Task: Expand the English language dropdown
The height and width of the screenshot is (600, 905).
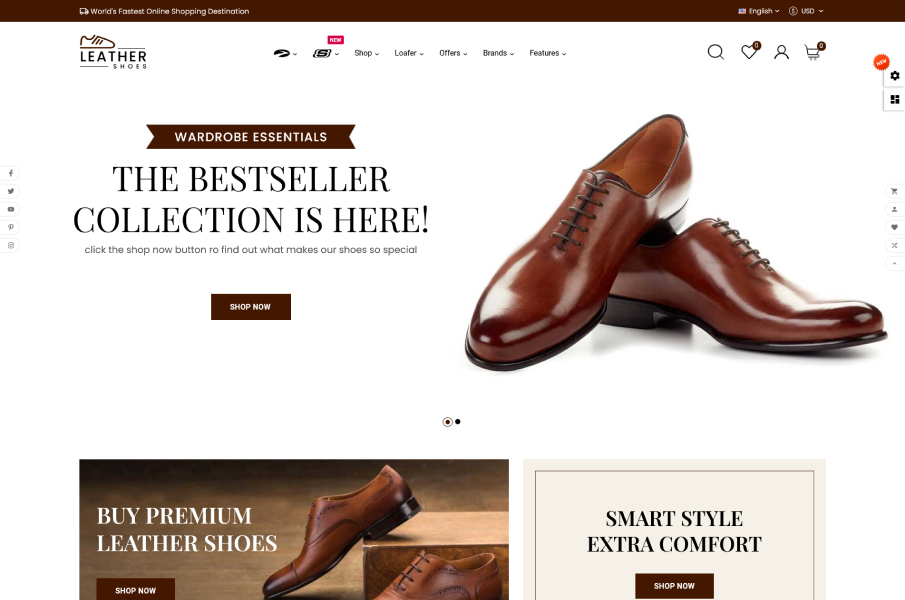Action: pos(759,11)
